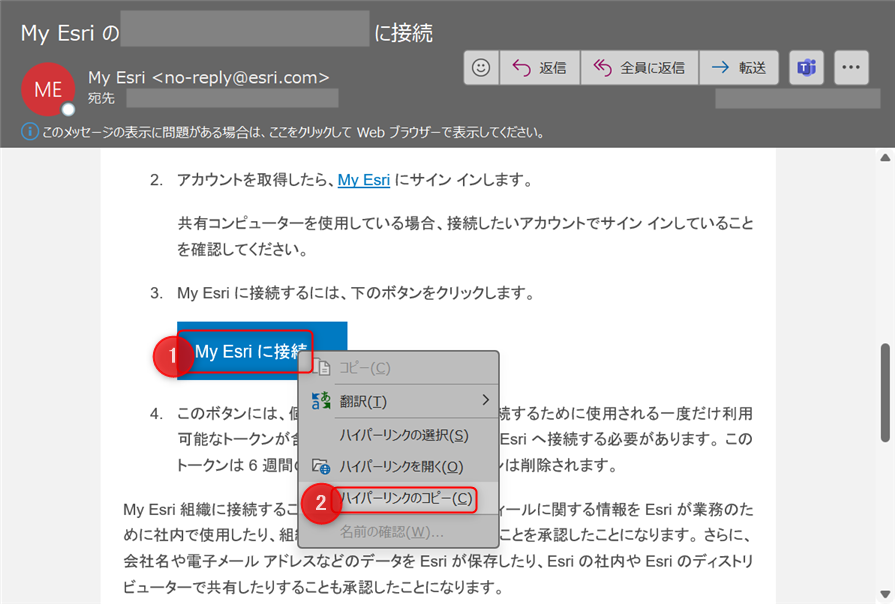The width and height of the screenshot is (895, 604).
Task: Click the view-in-browser info message
Action: (x=293, y=132)
